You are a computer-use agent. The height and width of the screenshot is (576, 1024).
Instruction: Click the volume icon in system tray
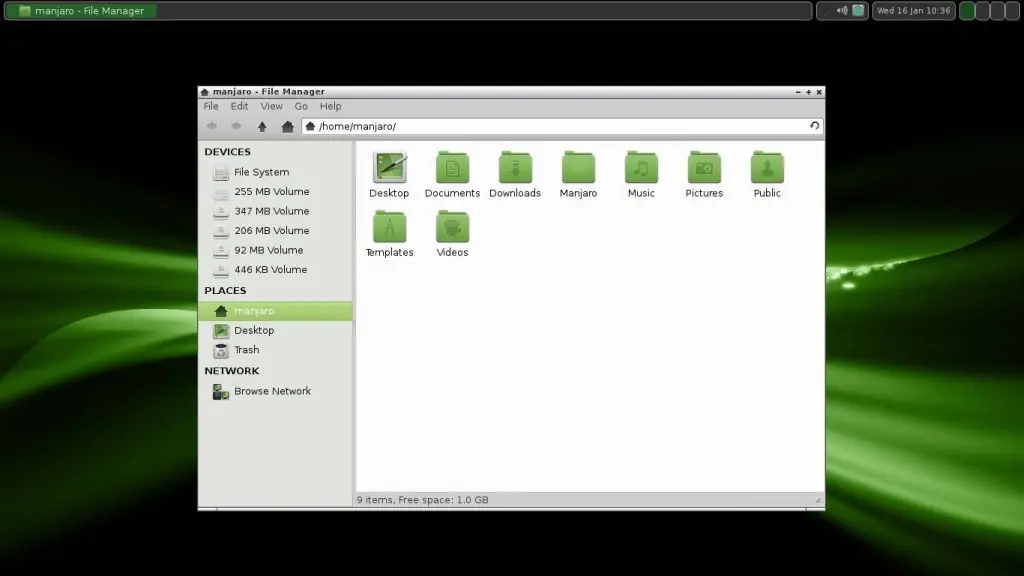coord(842,10)
